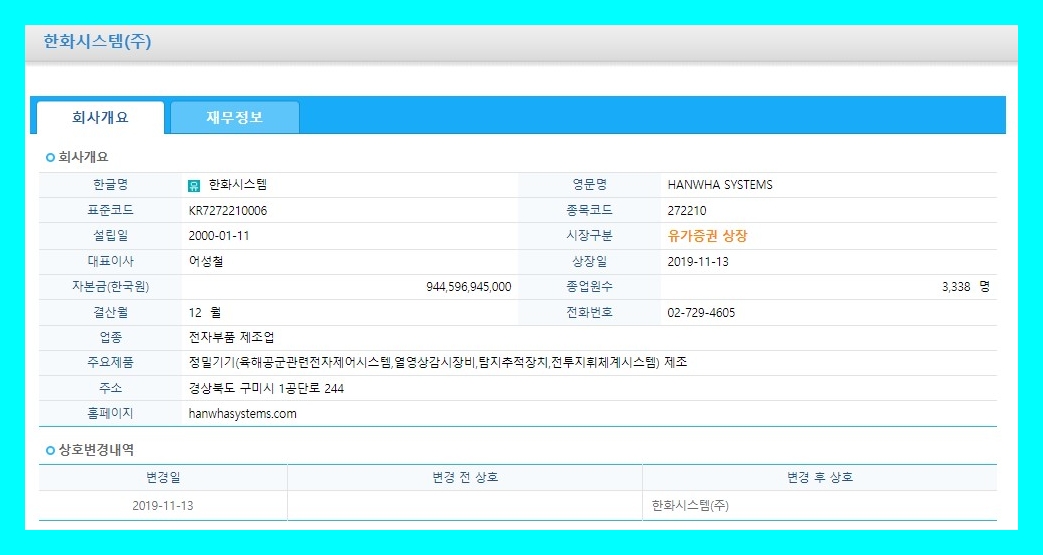The height and width of the screenshot is (555, 1043).
Task: Click the phone number 02-729-4605
Action: tap(701, 313)
